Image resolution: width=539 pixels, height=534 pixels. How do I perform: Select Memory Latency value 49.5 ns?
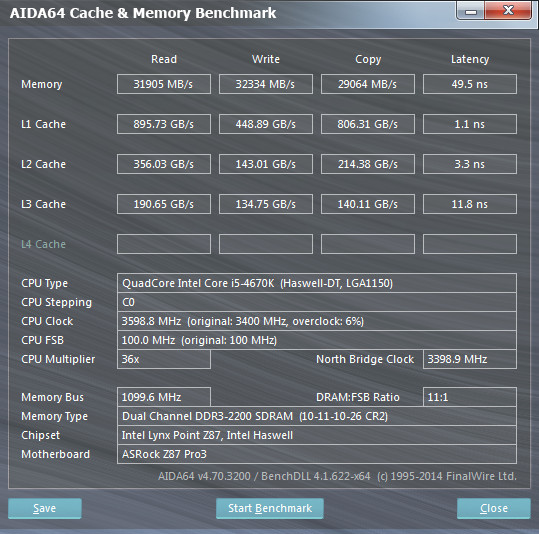(x=470, y=84)
